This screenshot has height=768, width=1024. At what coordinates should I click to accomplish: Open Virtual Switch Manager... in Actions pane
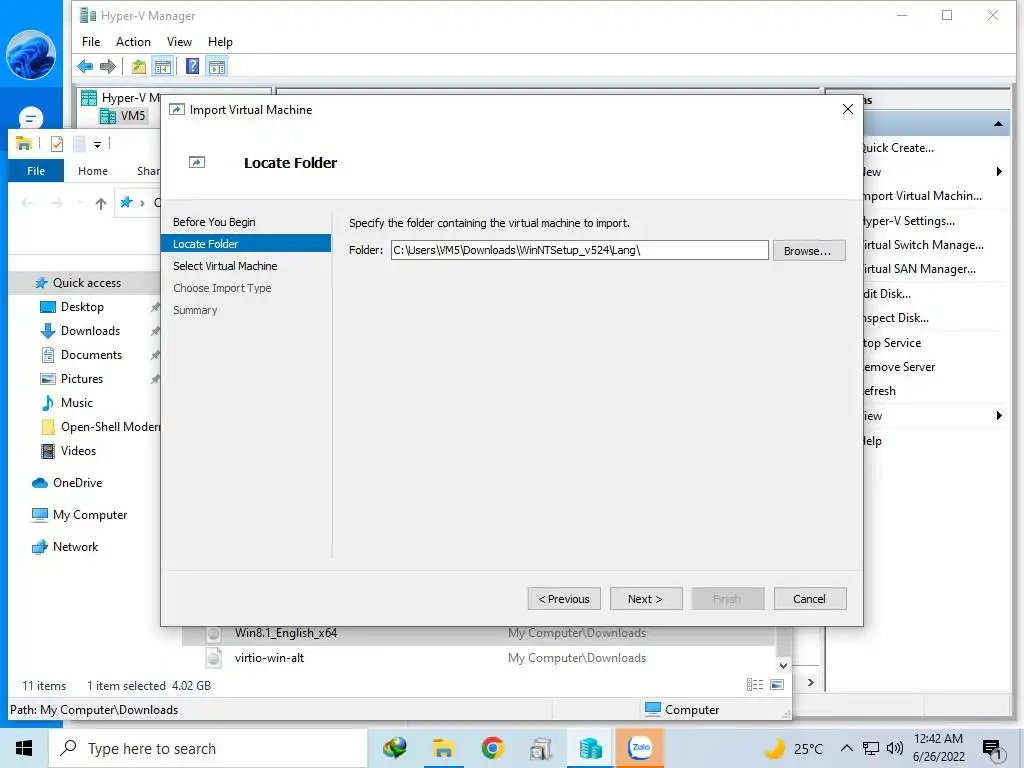tap(922, 245)
